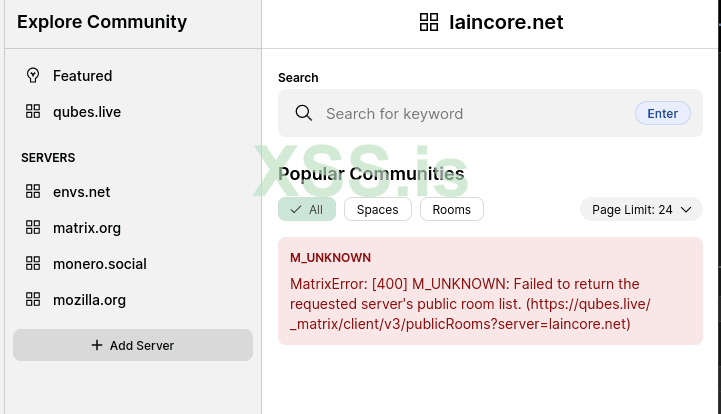Enable the Spaces filter chip

click(377, 209)
